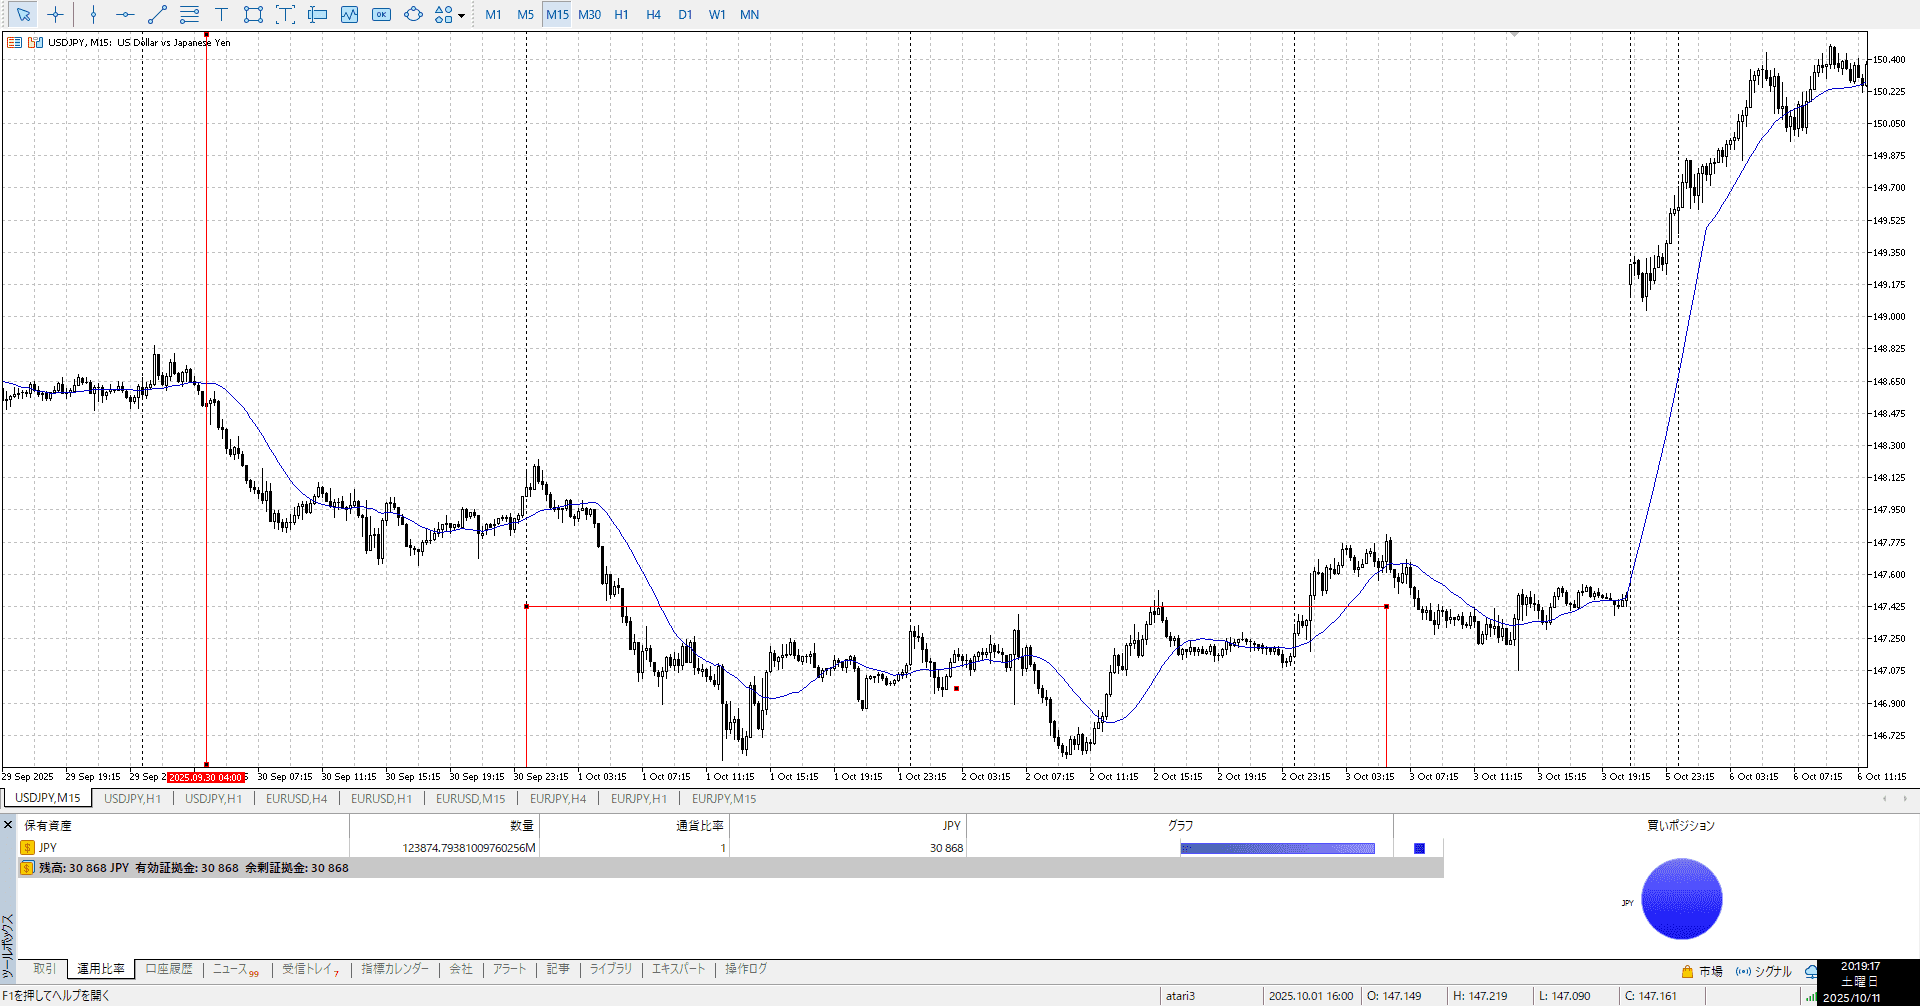Screen dimensions: 1920x1006
Task: Enable the D1 timeframe
Action: coord(685,14)
